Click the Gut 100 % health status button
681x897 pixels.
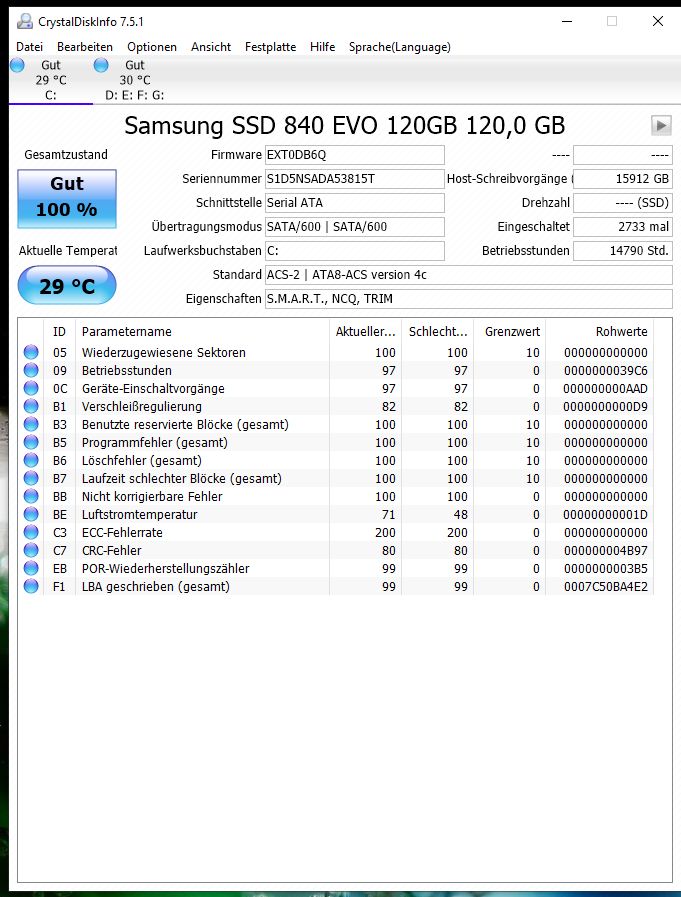coord(67,199)
